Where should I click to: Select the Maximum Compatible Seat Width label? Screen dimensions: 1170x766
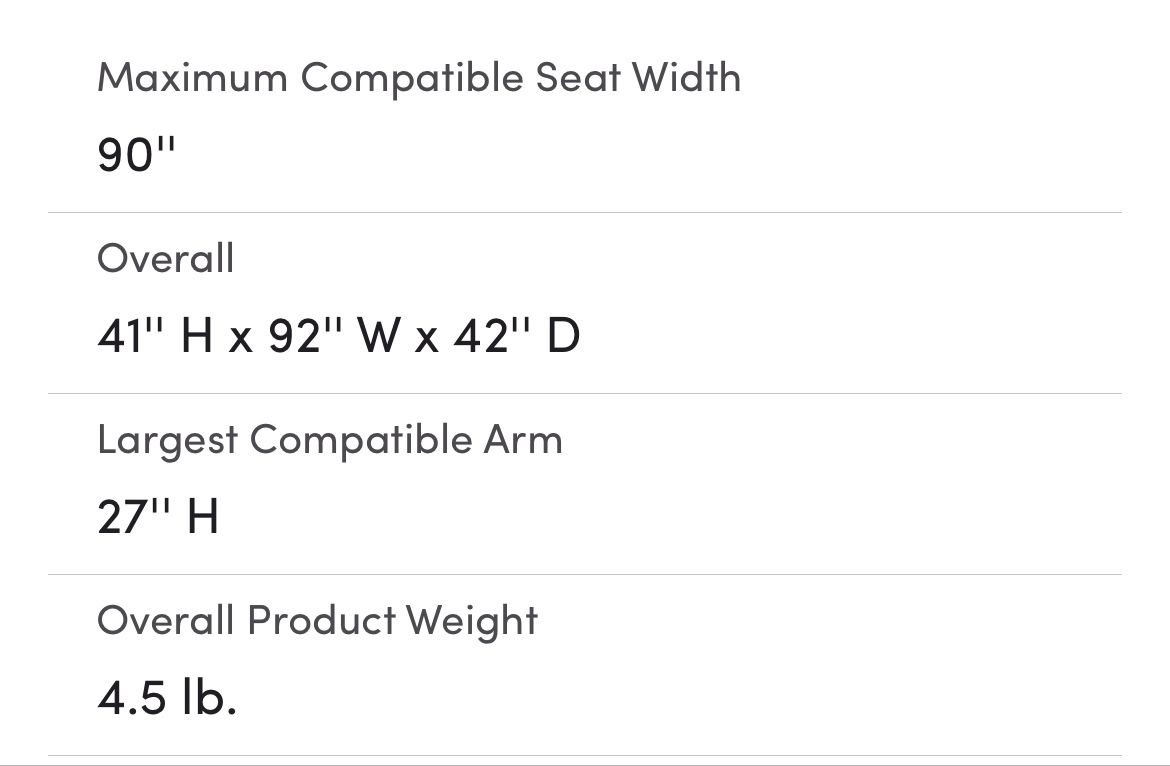[419, 78]
